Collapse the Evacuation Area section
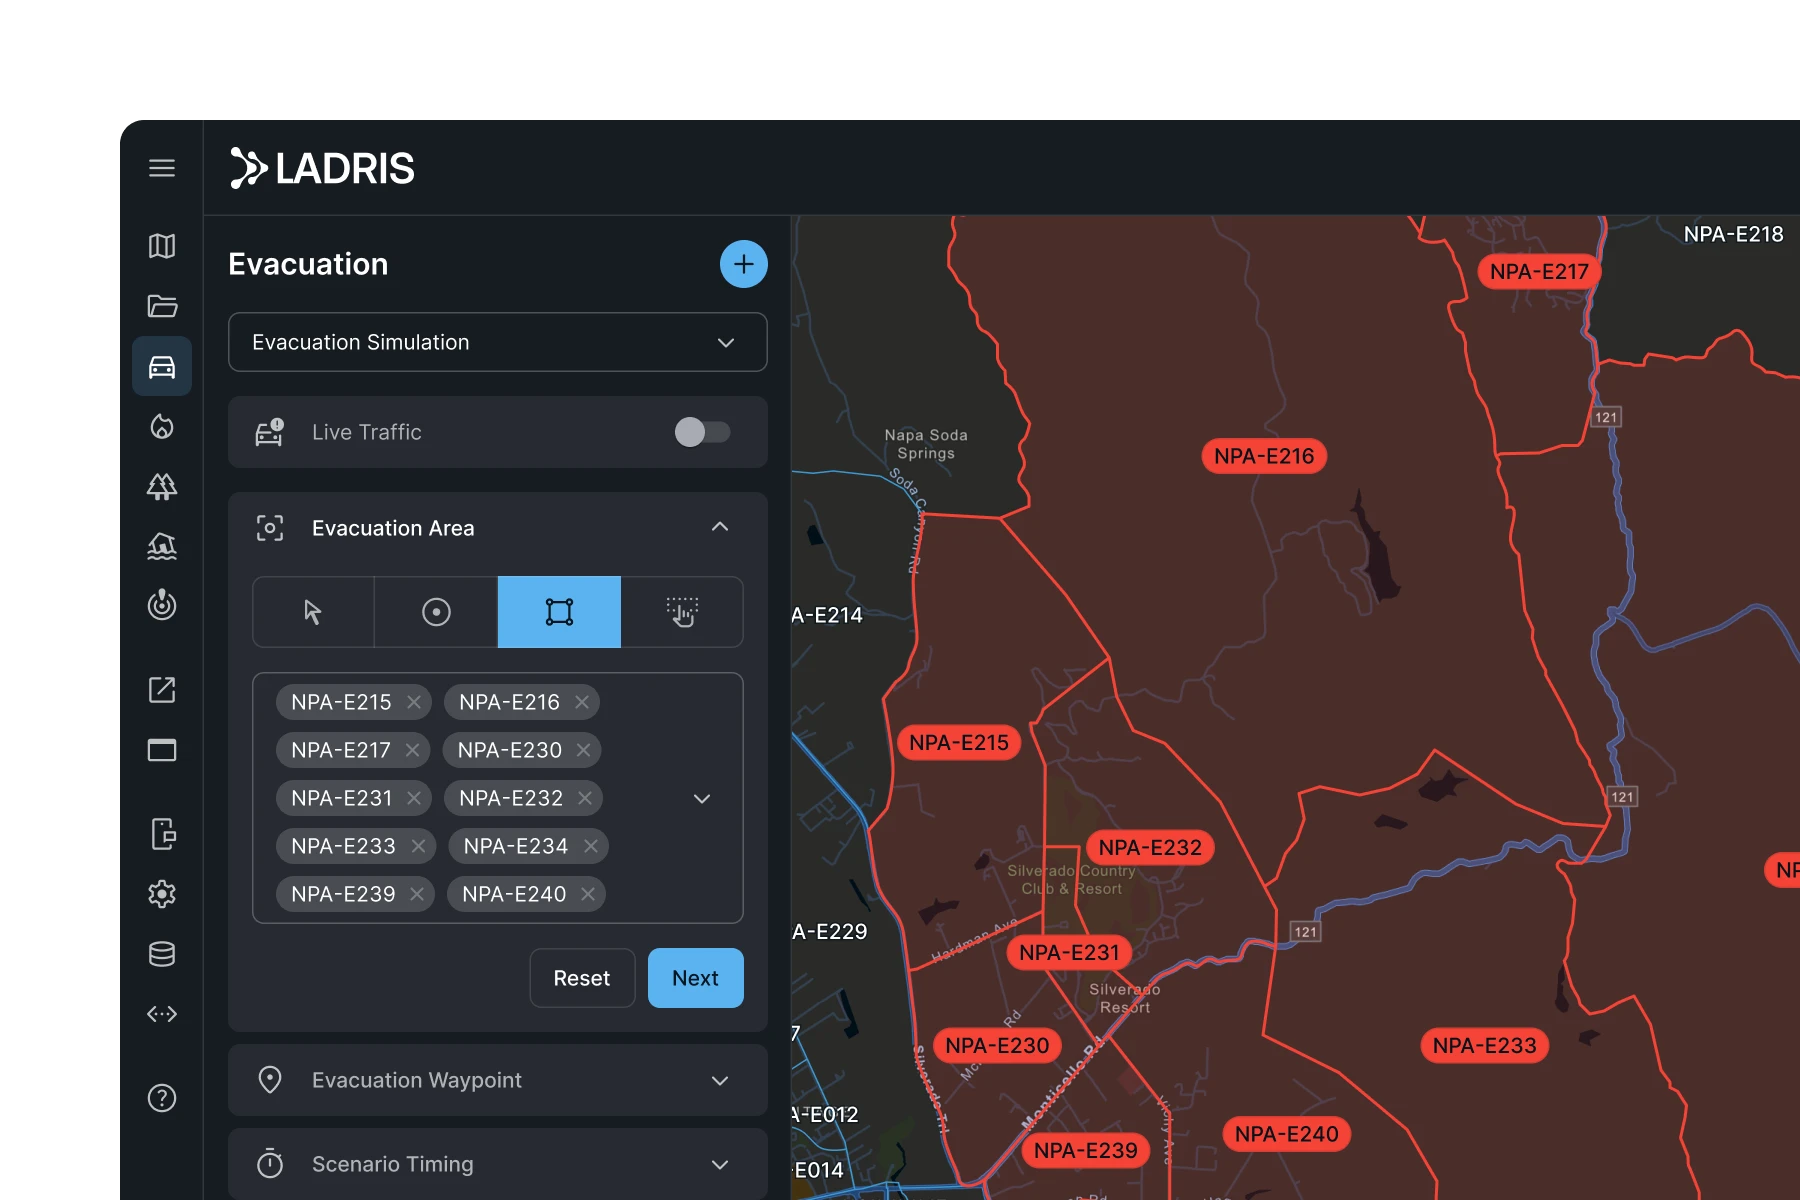Viewport: 1800px width, 1200px height. tap(719, 527)
